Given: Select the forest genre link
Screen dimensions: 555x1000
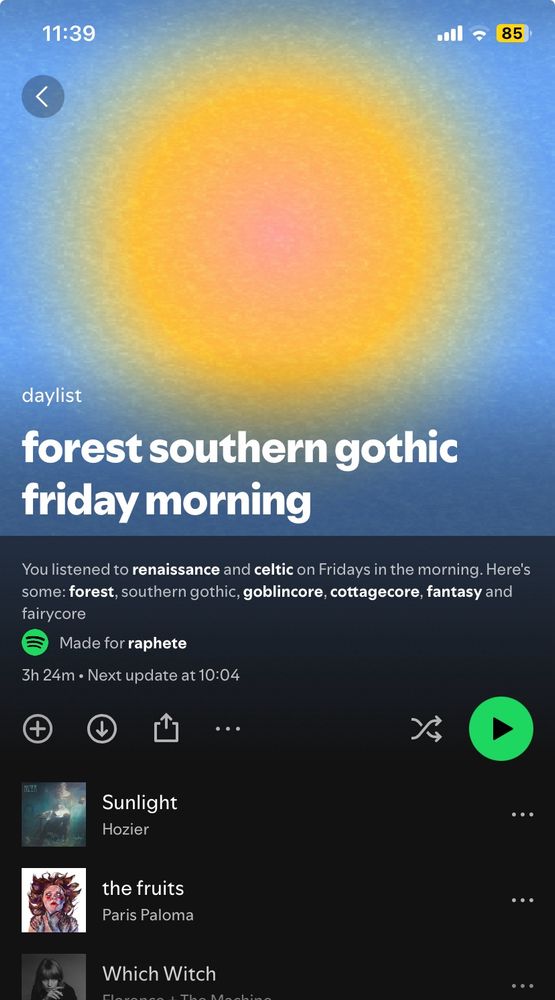Looking at the screenshot, I should [x=92, y=592].
